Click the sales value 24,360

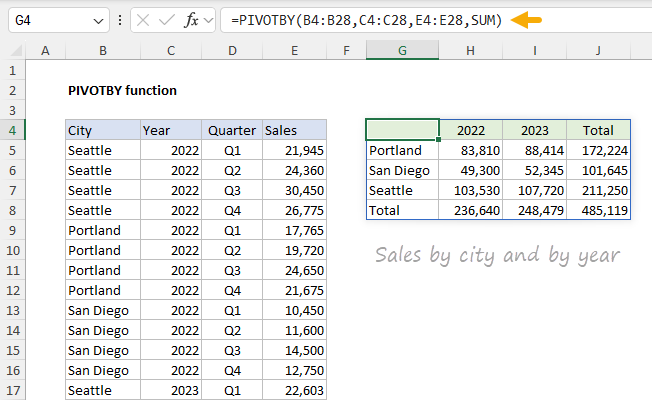[x=294, y=170]
